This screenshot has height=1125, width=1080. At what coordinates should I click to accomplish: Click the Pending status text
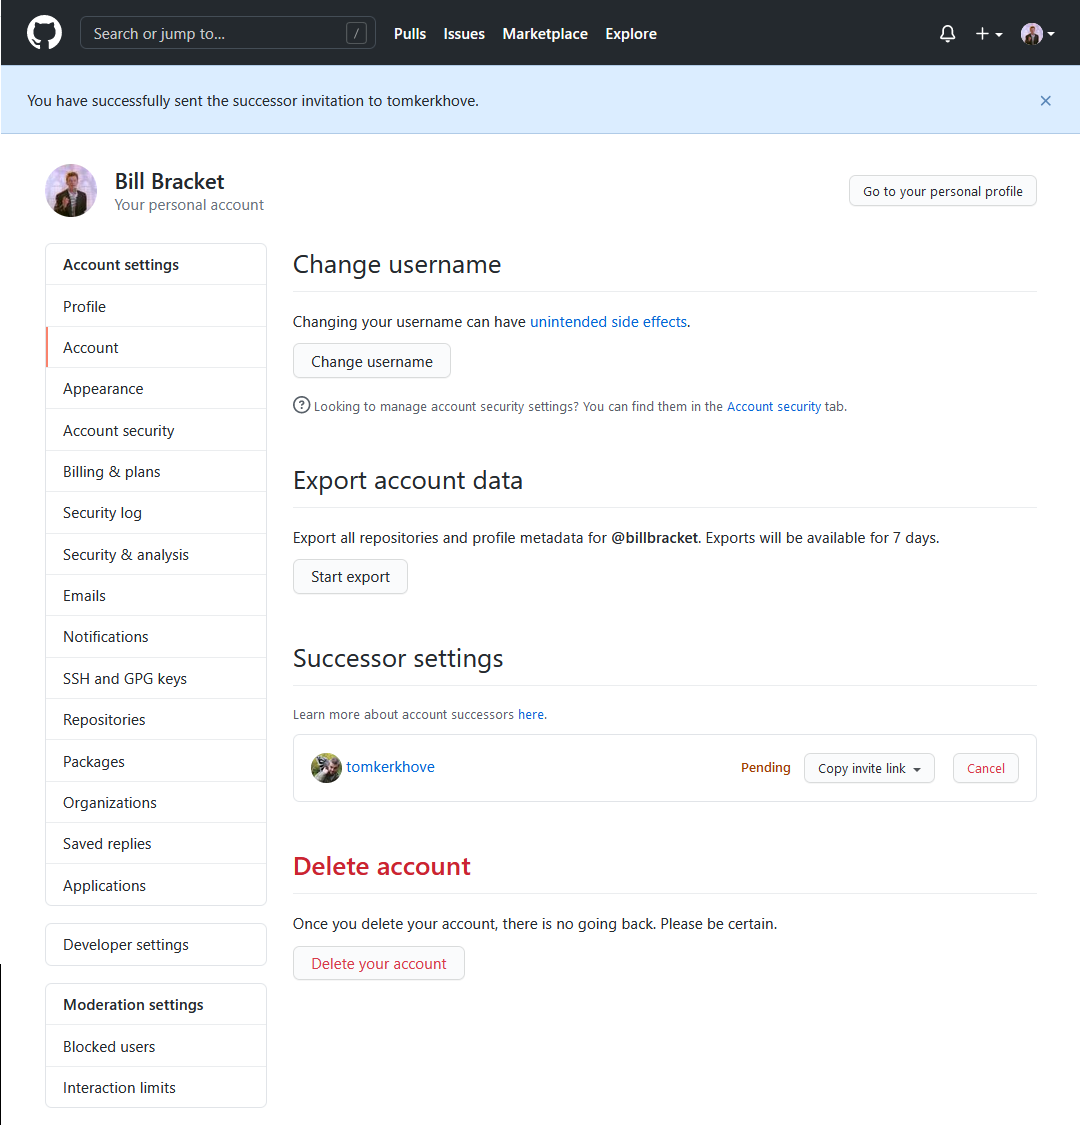766,768
